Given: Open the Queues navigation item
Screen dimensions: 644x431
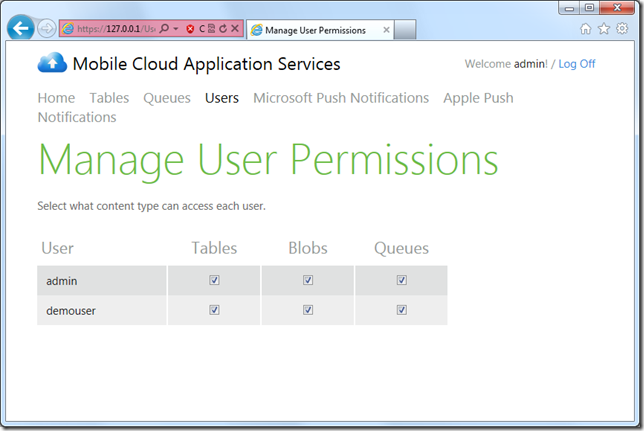Looking at the screenshot, I should pos(167,98).
